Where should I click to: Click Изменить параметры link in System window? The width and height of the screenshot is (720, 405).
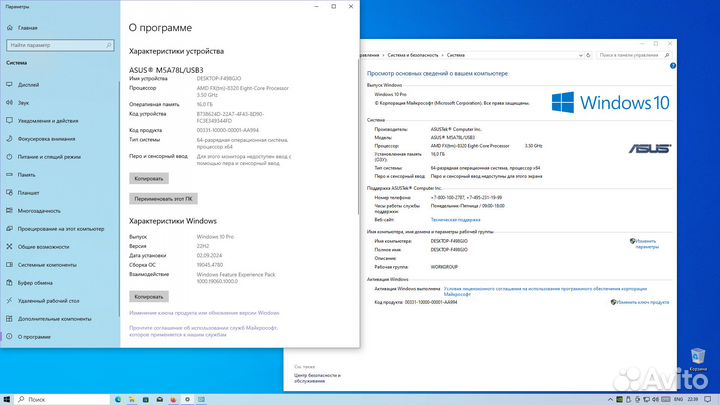tap(647, 244)
